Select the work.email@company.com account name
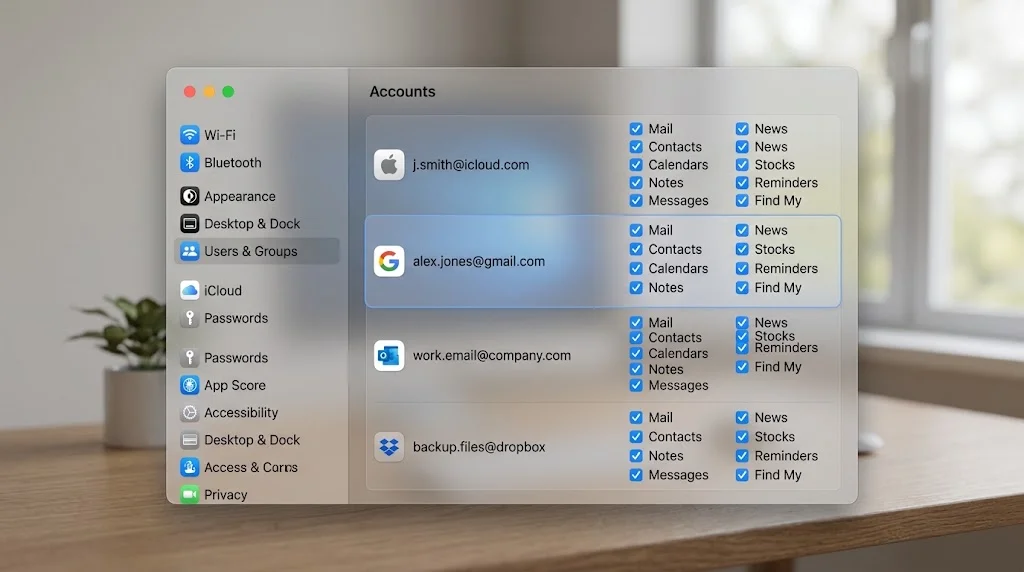This screenshot has height=572, width=1024. pos(492,355)
